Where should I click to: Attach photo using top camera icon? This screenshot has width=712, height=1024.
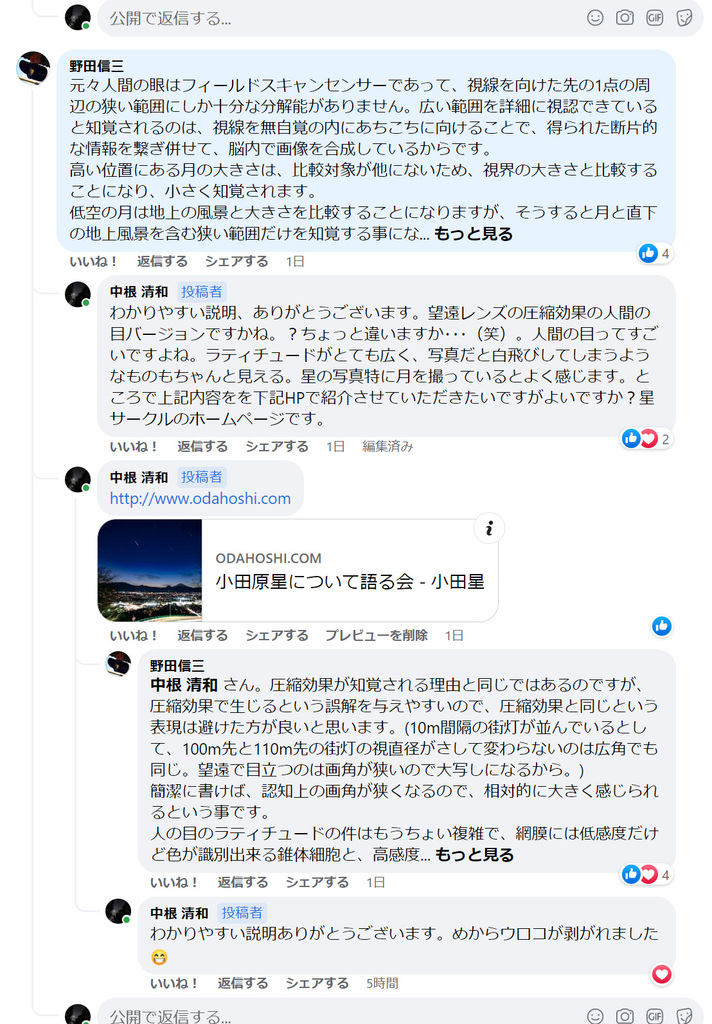[624, 18]
